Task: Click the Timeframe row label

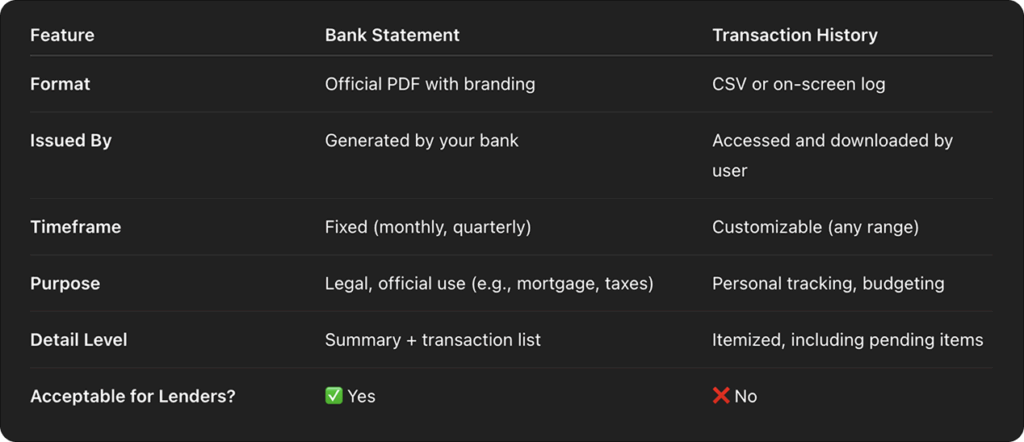Action: point(76,227)
